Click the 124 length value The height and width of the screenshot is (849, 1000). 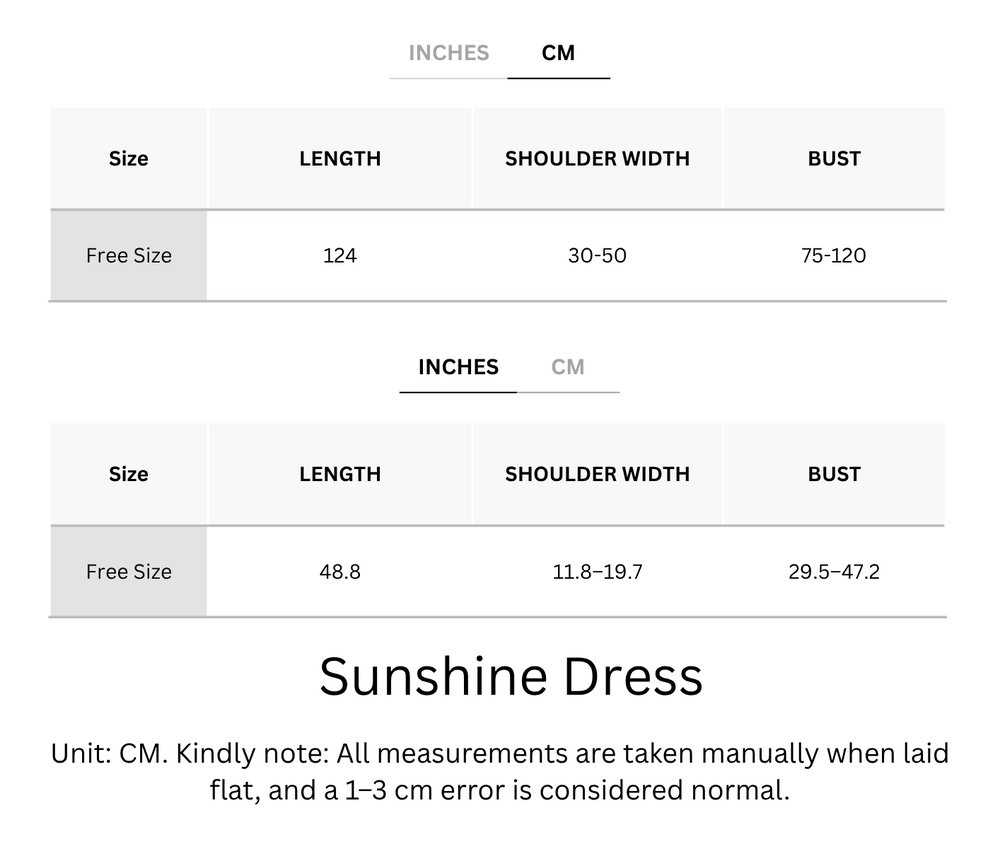(x=340, y=255)
